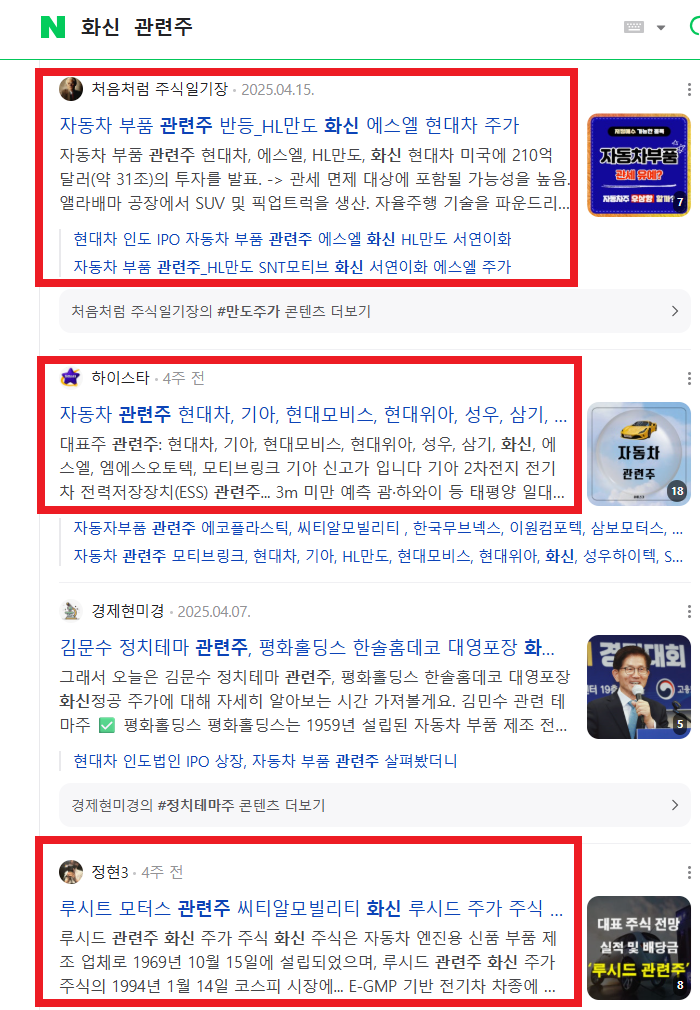Click the 처음처럼 주식일기장 profile avatar
This screenshot has height=1010, width=700.
[x=71, y=89]
